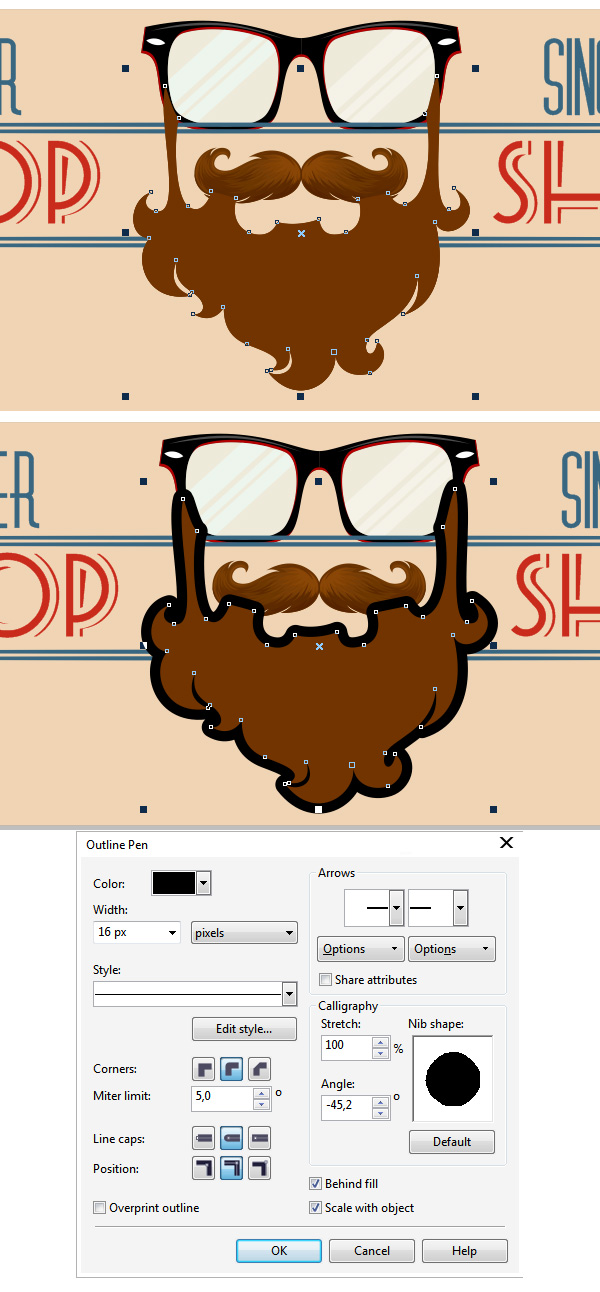Open the start arrowhead dropdown
The height and width of the screenshot is (1292, 600).
(397, 908)
